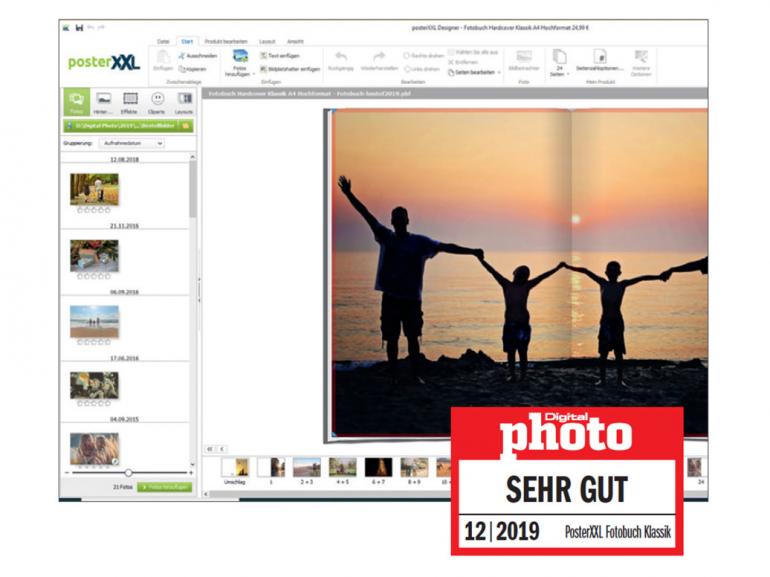Image resolution: width=770 pixels, height=577 pixels.
Task: Click the posterXXL app icon in the title bar
Action: click(66, 28)
